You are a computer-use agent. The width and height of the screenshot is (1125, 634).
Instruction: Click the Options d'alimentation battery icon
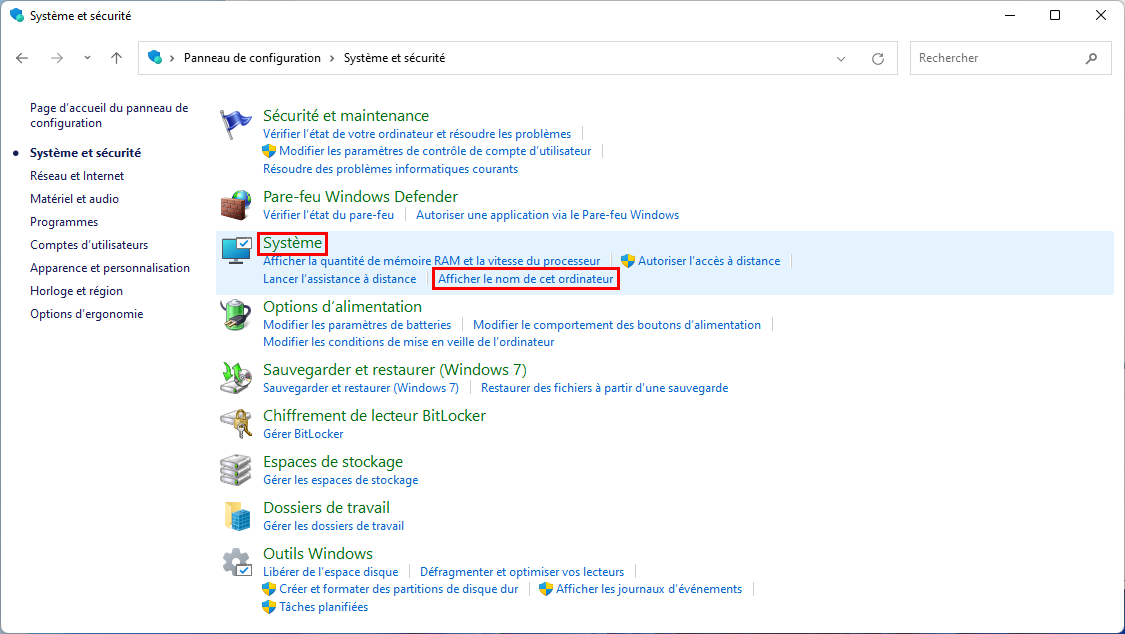click(235, 315)
